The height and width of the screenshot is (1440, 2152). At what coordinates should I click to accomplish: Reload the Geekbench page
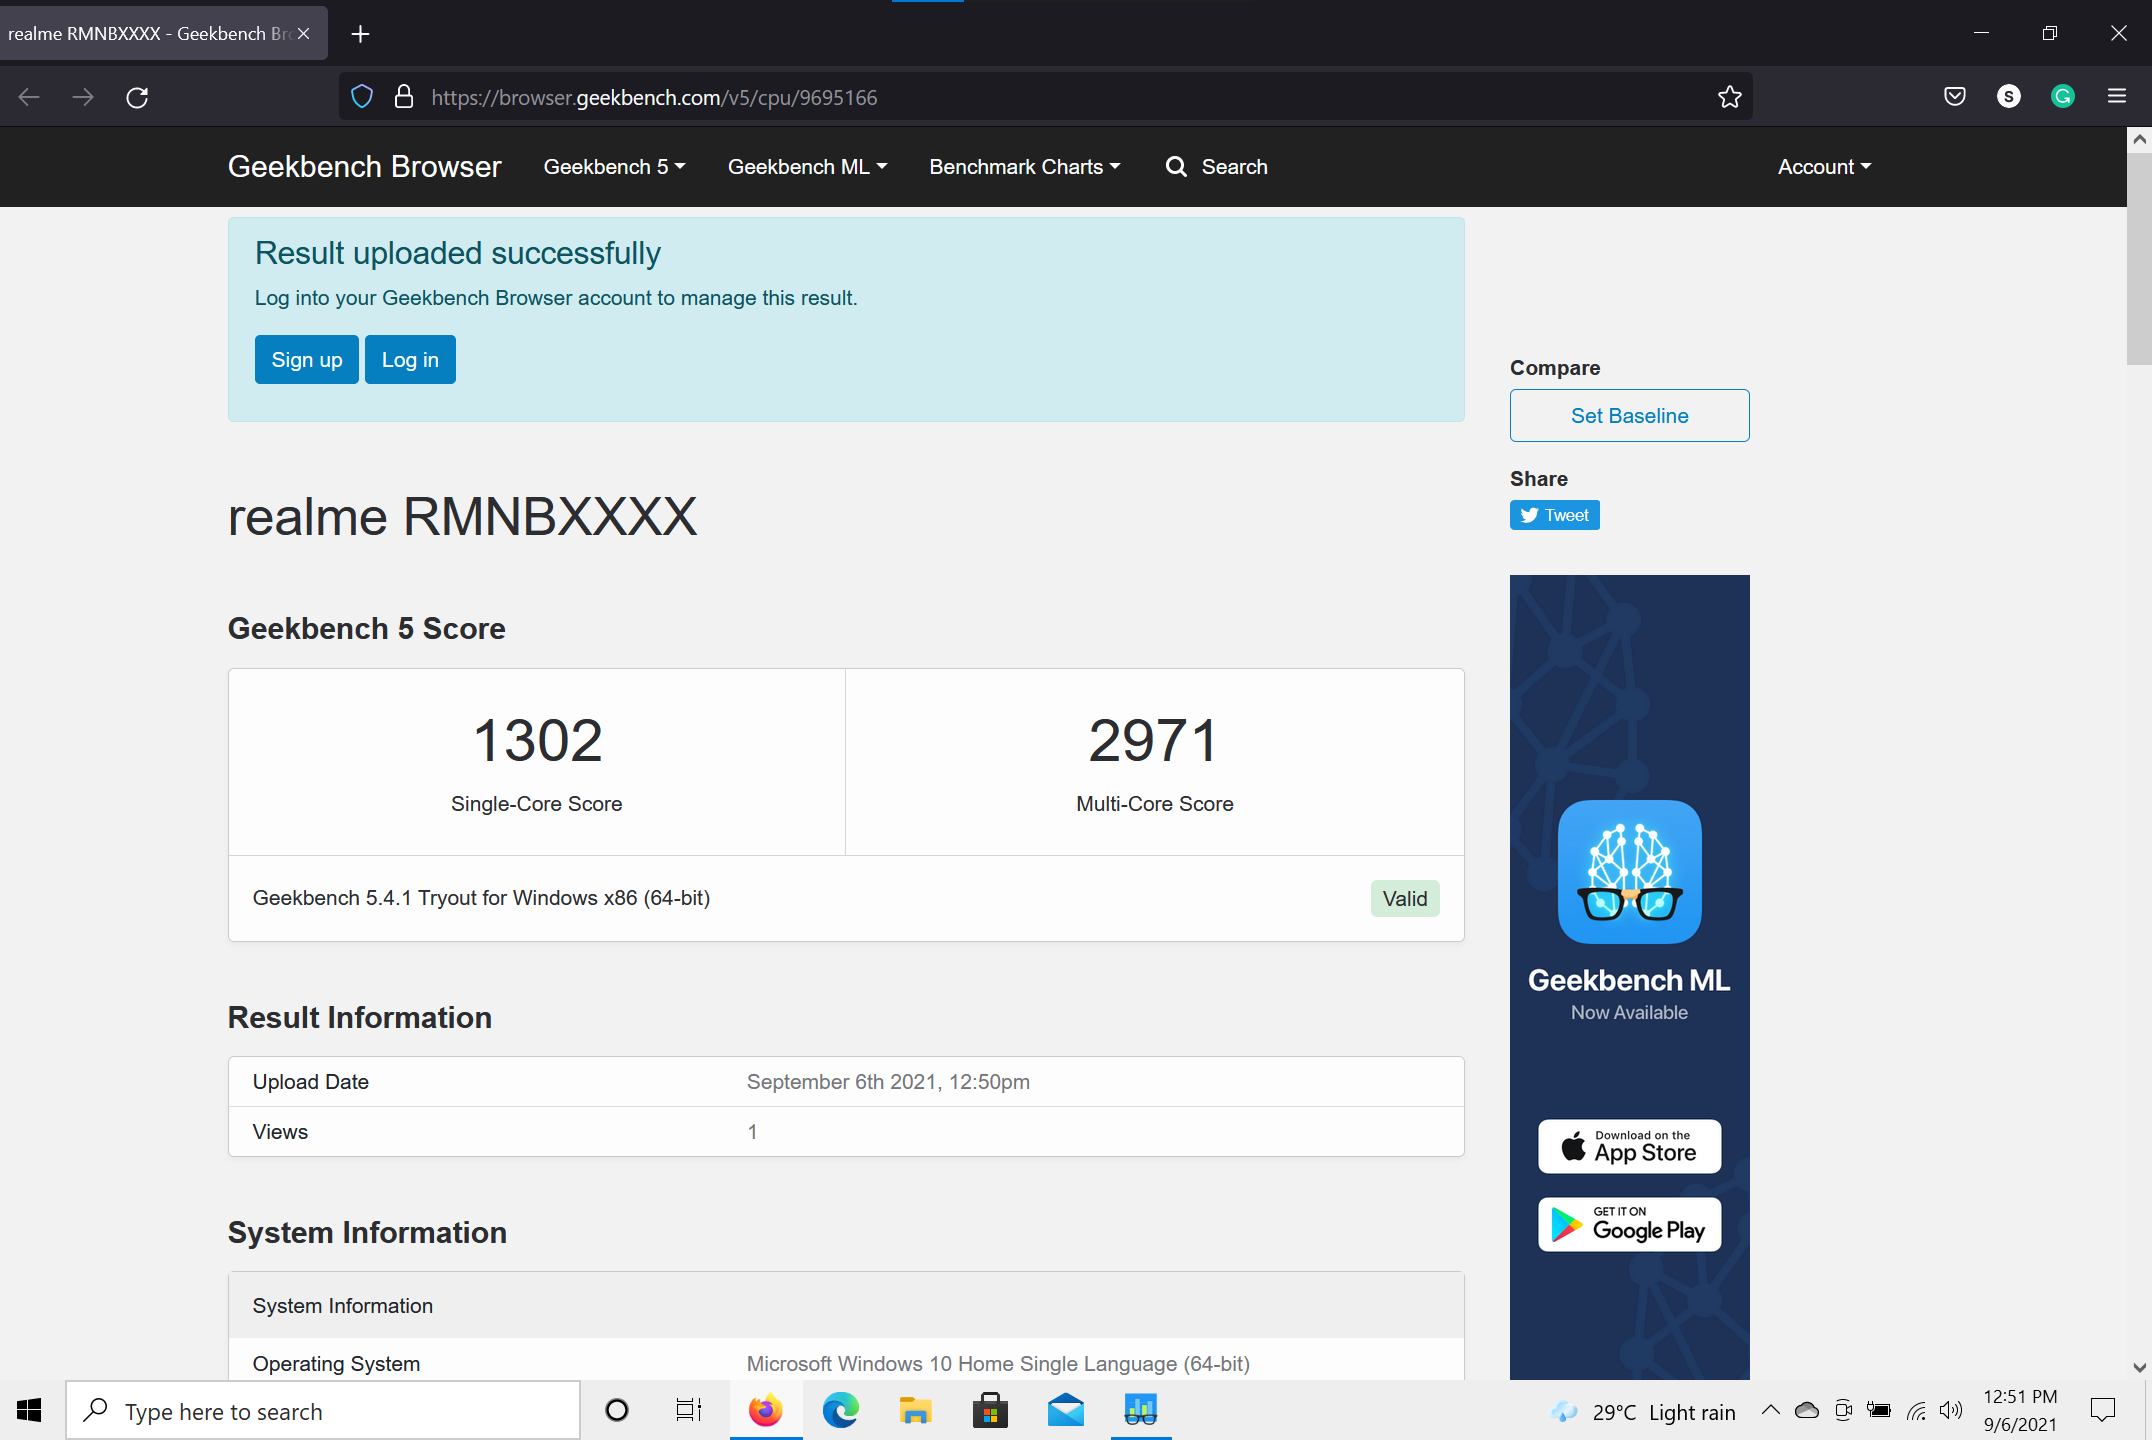137,97
